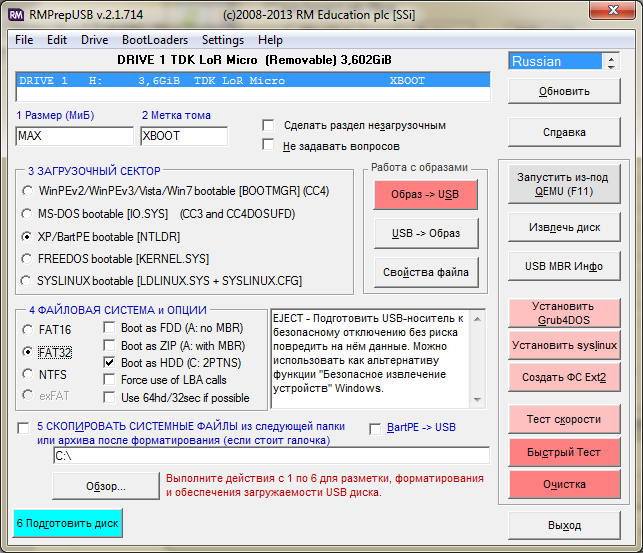Click Извлечь диск button
Screen dimensions: 643x553
point(564,227)
